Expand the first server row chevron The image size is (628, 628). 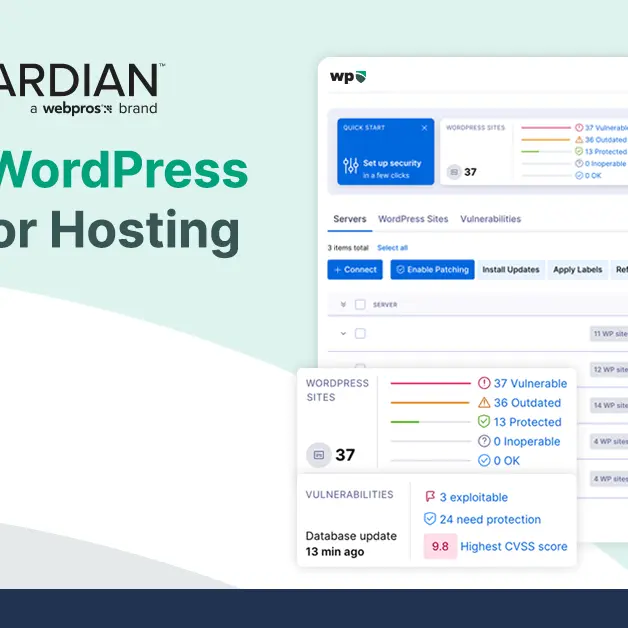click(x=343, y=333)
